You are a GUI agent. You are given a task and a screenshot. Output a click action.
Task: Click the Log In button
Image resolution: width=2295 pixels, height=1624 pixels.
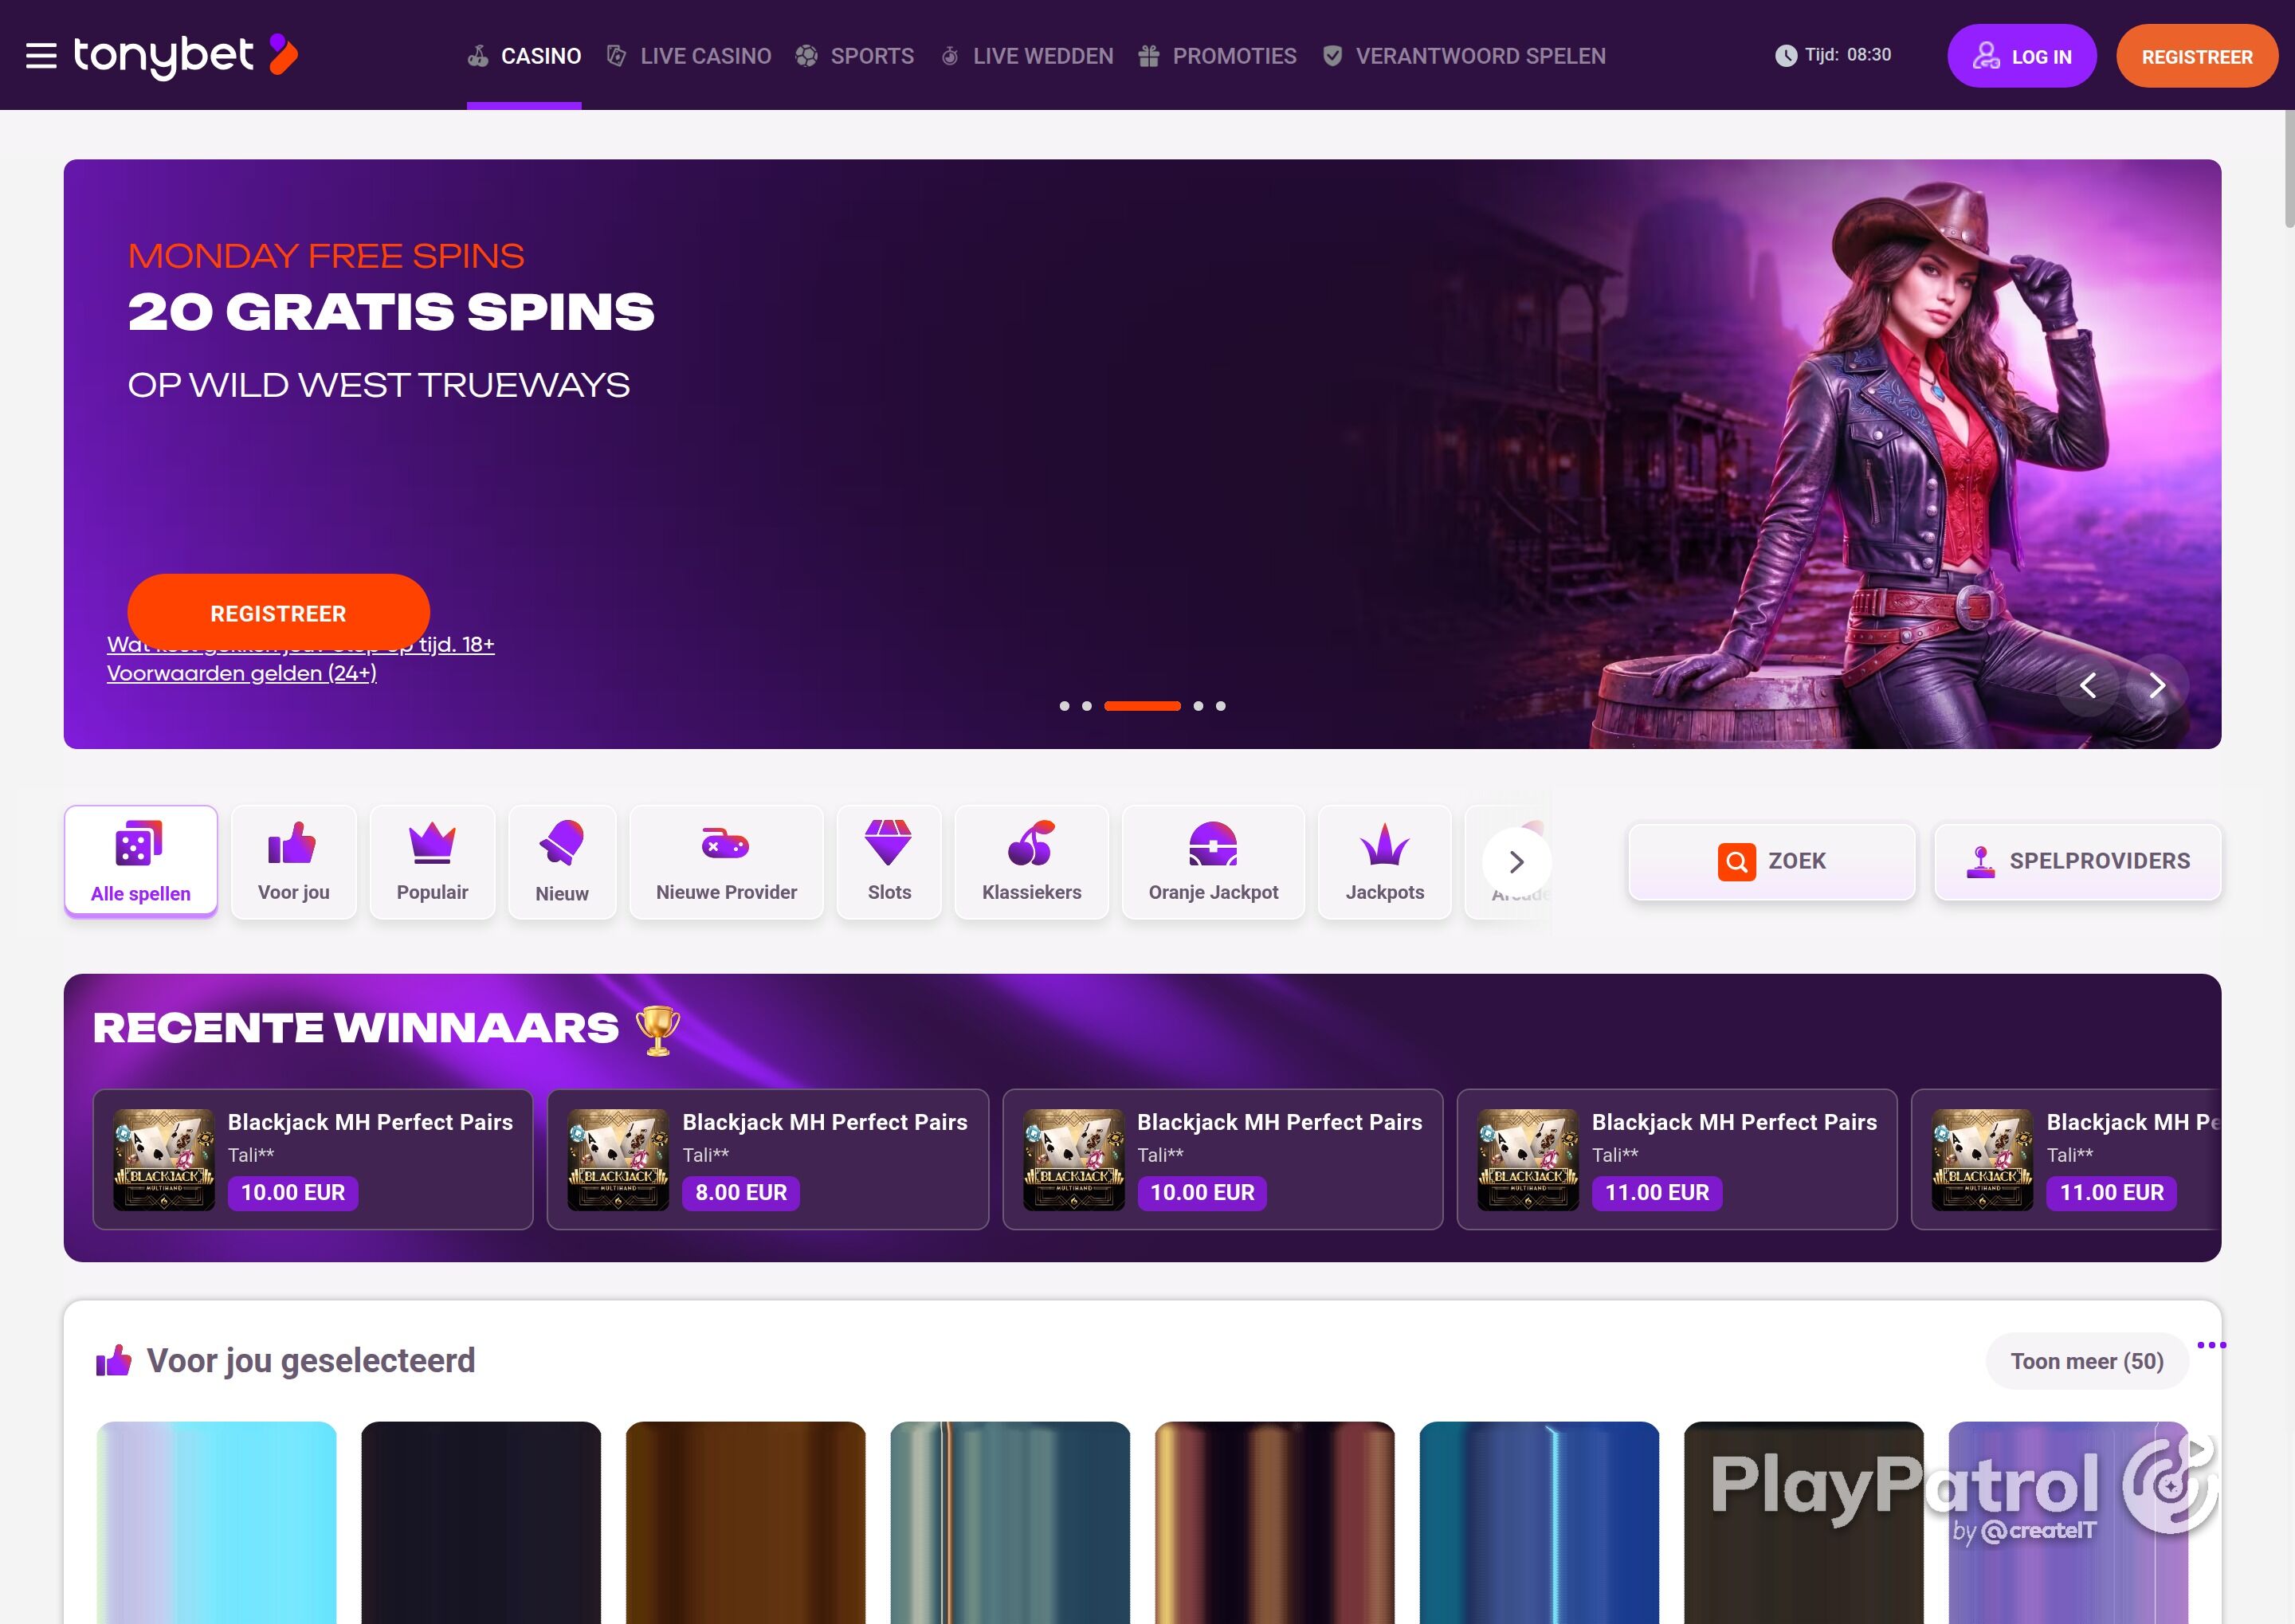(2021, 56)
